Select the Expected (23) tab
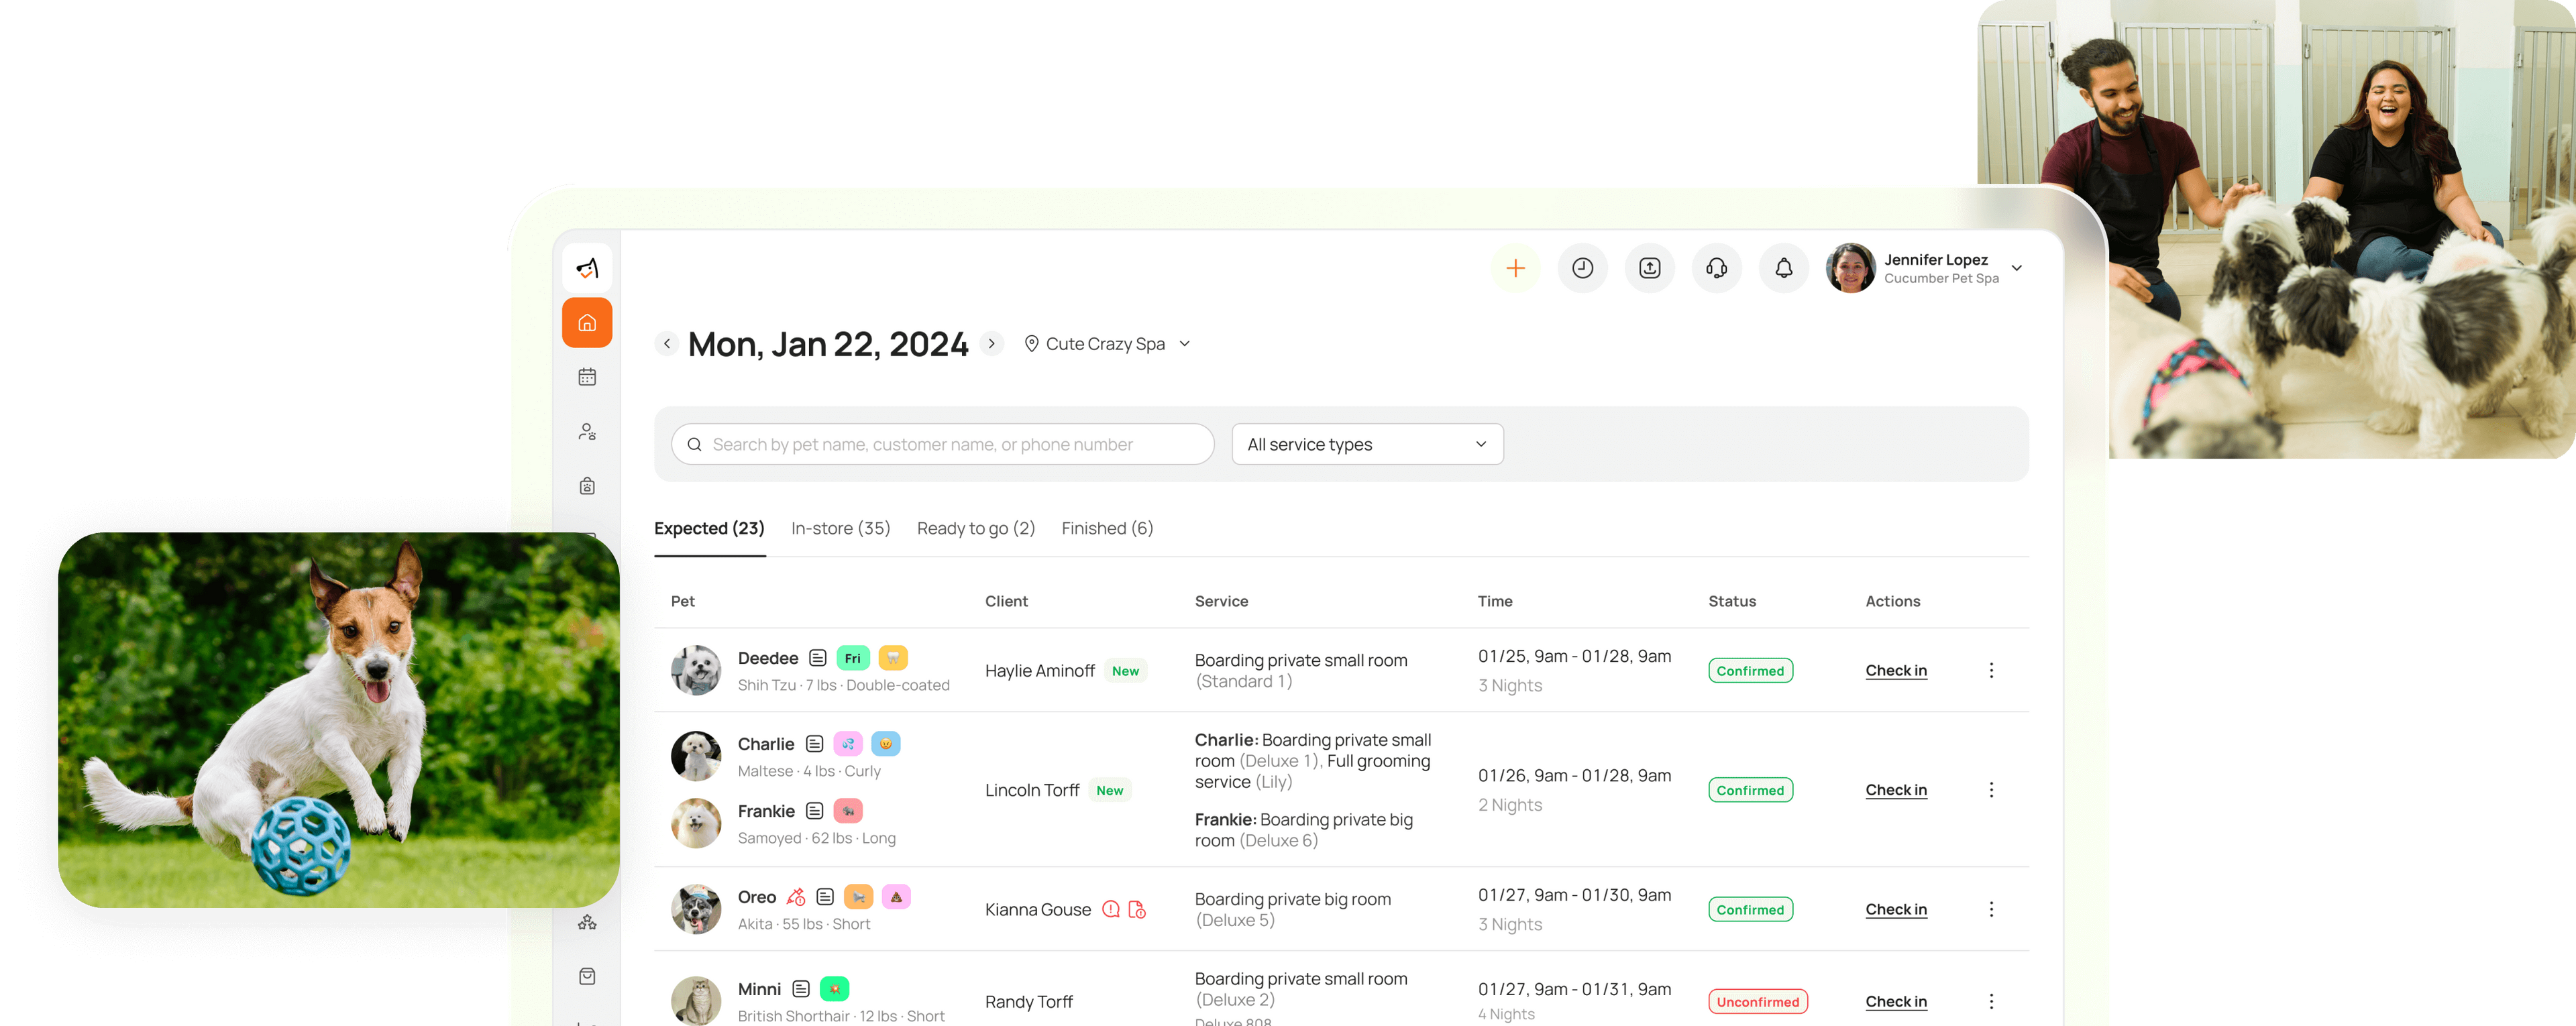 click(709, 528)
